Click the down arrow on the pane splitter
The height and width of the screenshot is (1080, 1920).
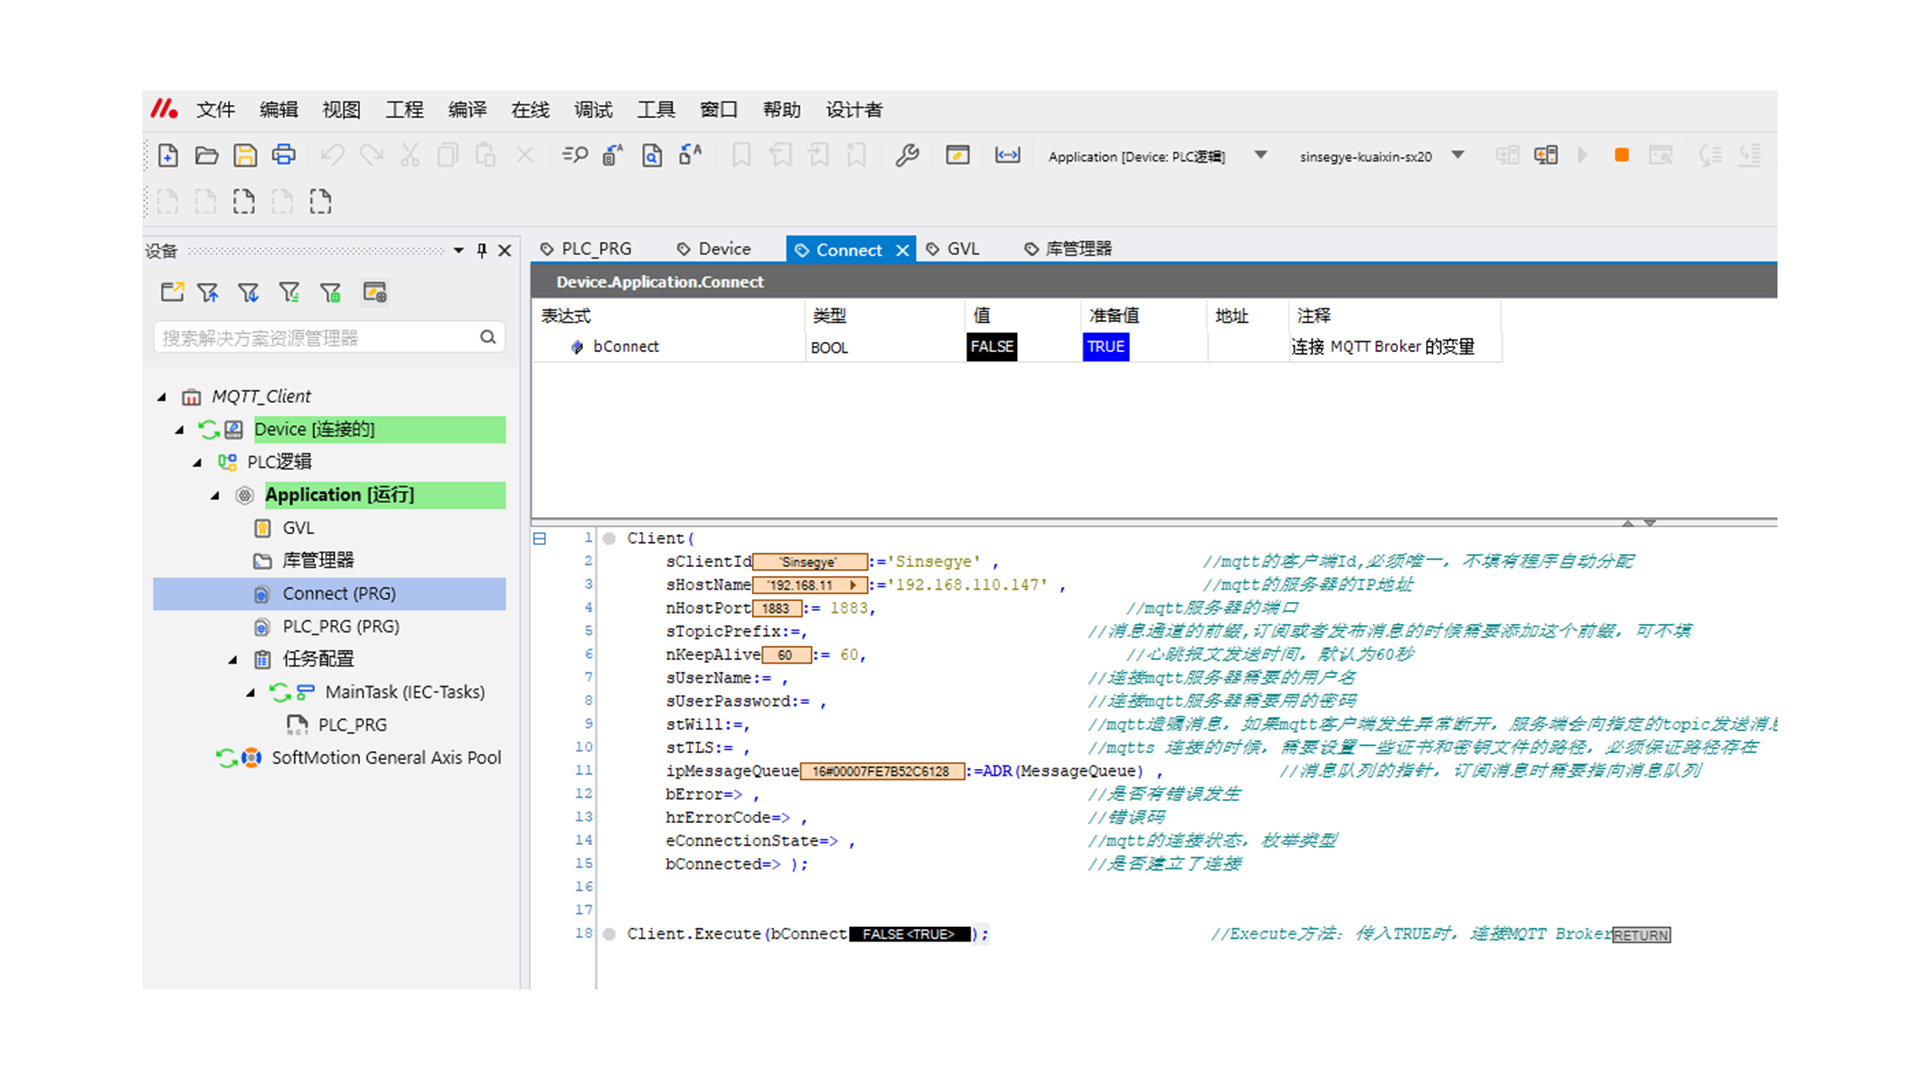tap(1650, 523)
